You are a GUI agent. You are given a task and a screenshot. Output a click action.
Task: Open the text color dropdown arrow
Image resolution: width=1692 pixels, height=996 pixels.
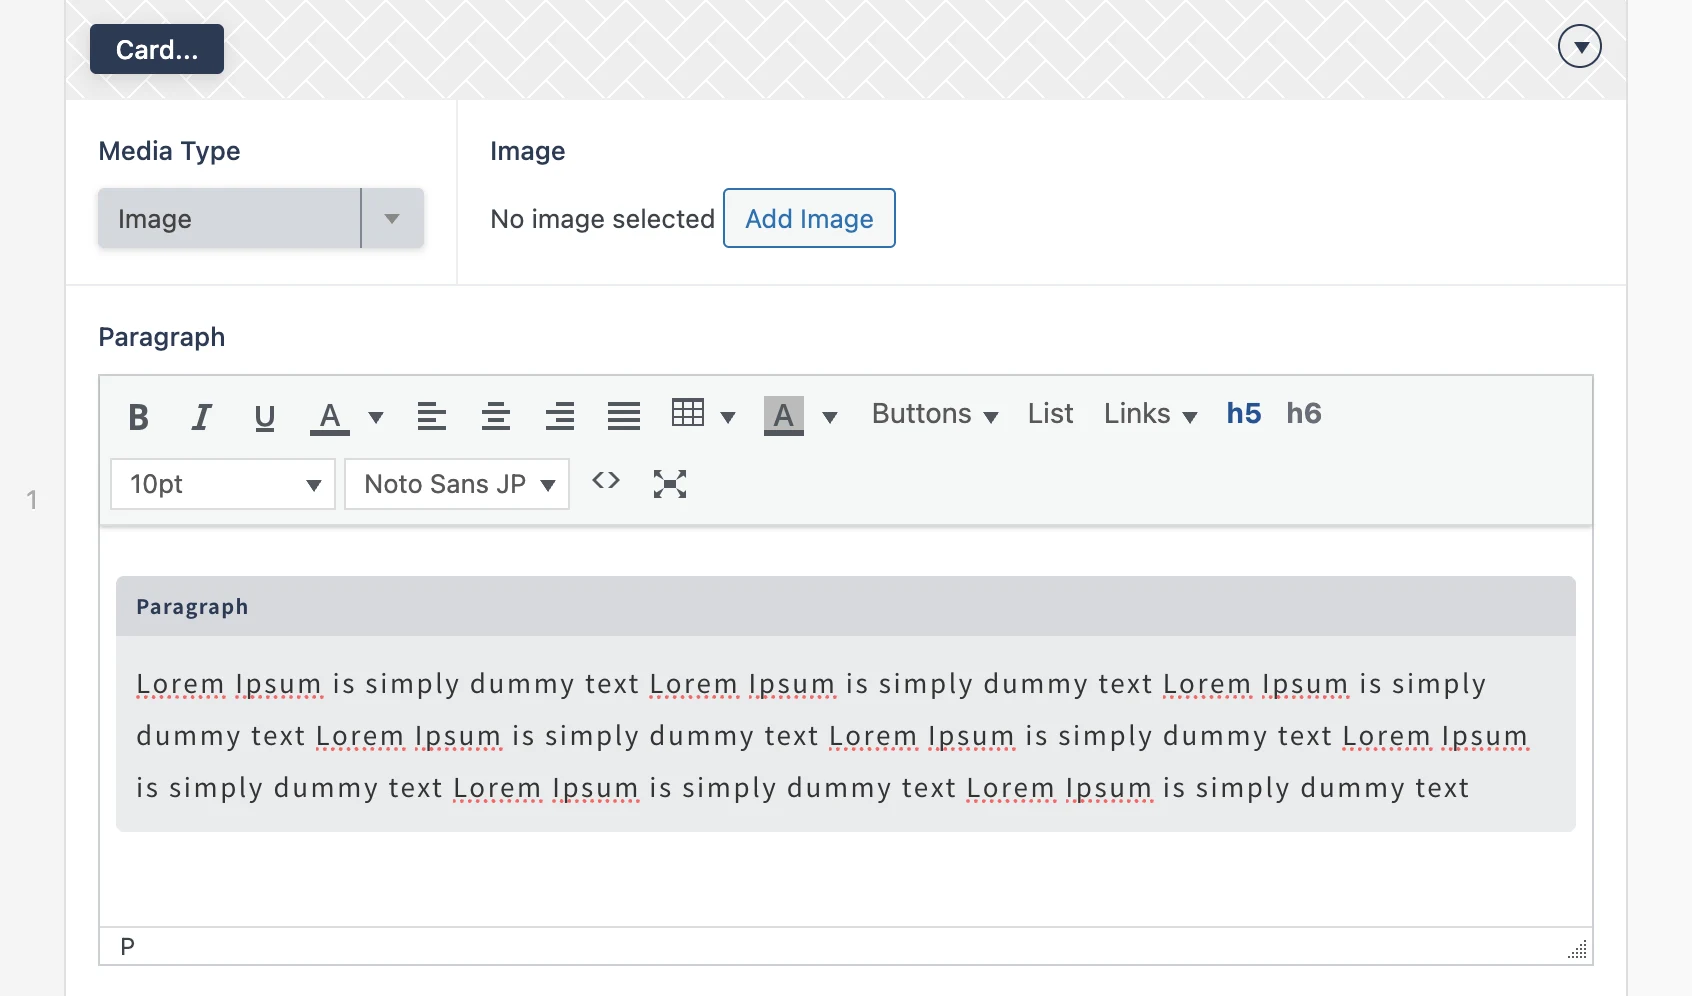[x=376, y=417]
